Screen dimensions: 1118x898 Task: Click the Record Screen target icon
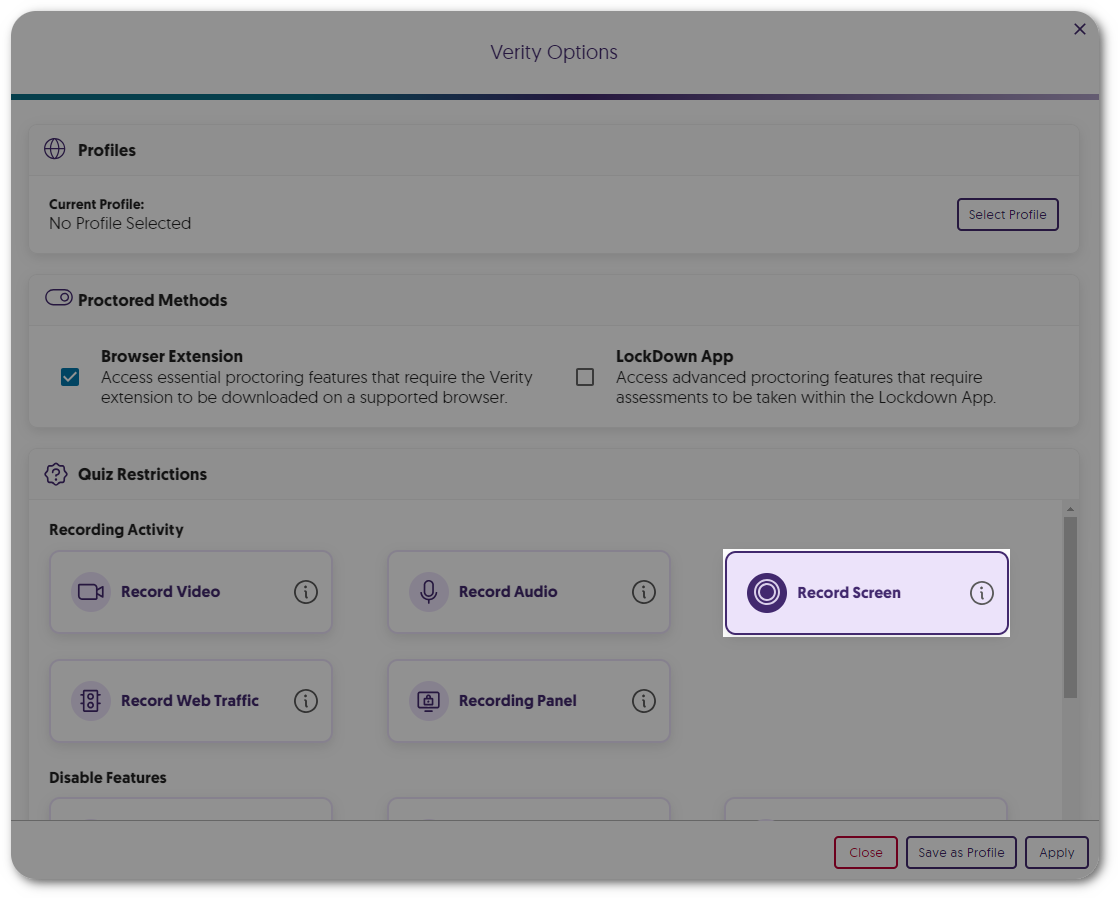[x=766, y=592]
